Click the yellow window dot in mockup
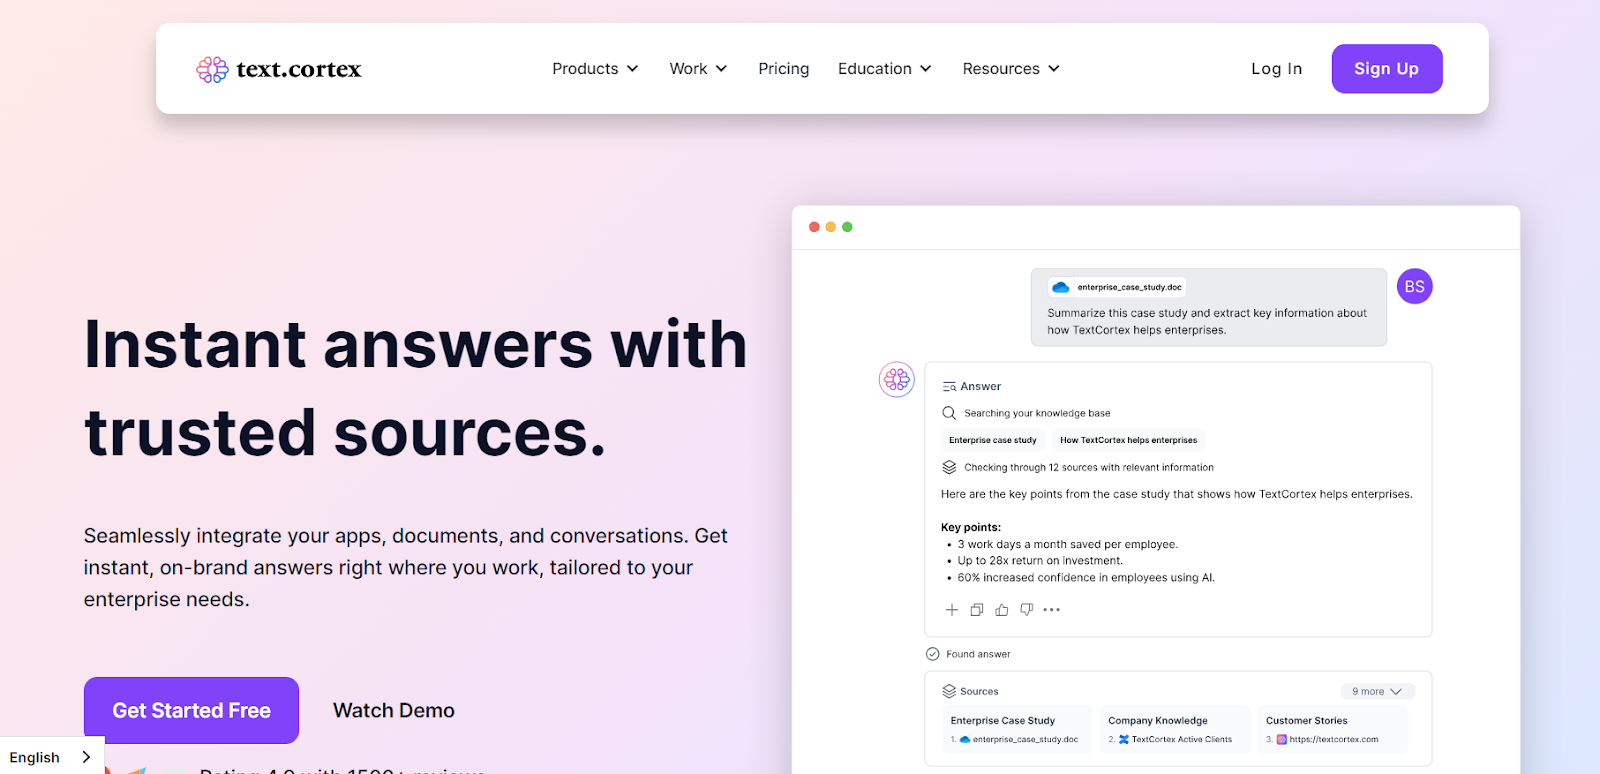This screenshot has height=774, width=1600. point(830,227)
